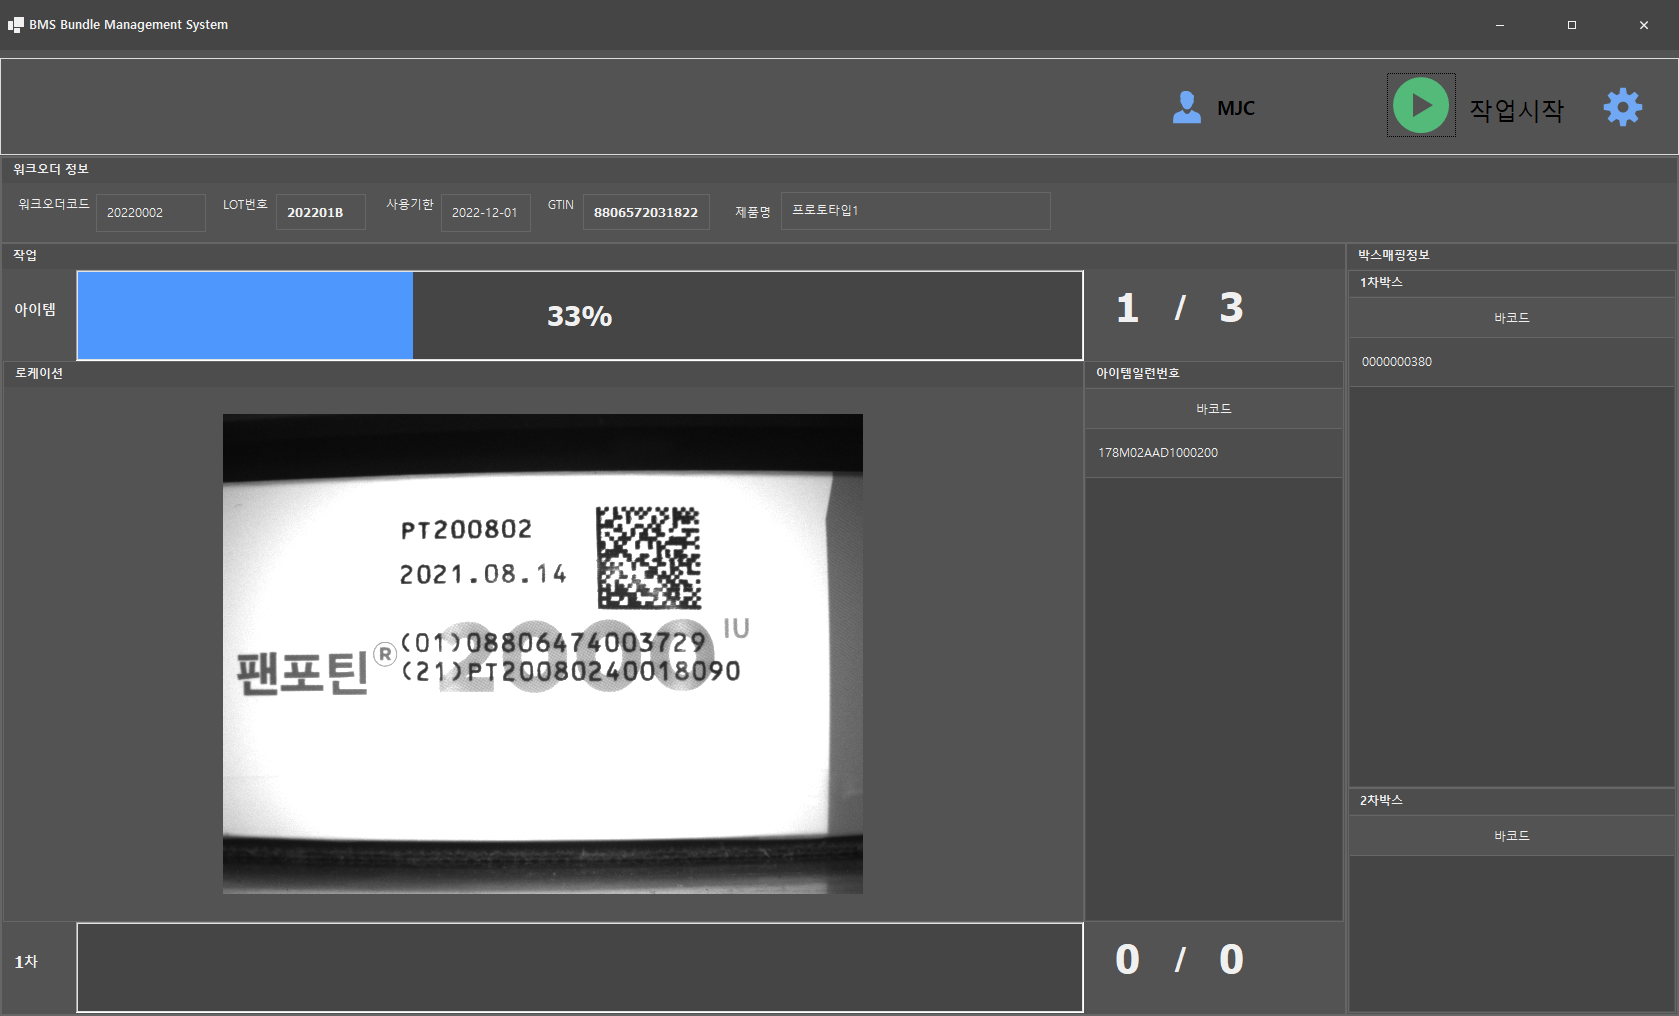This screenshot has width=1679, height=1016.
Task: Select the GTIN field 8806572031822
Action: [x=646, y=212]
